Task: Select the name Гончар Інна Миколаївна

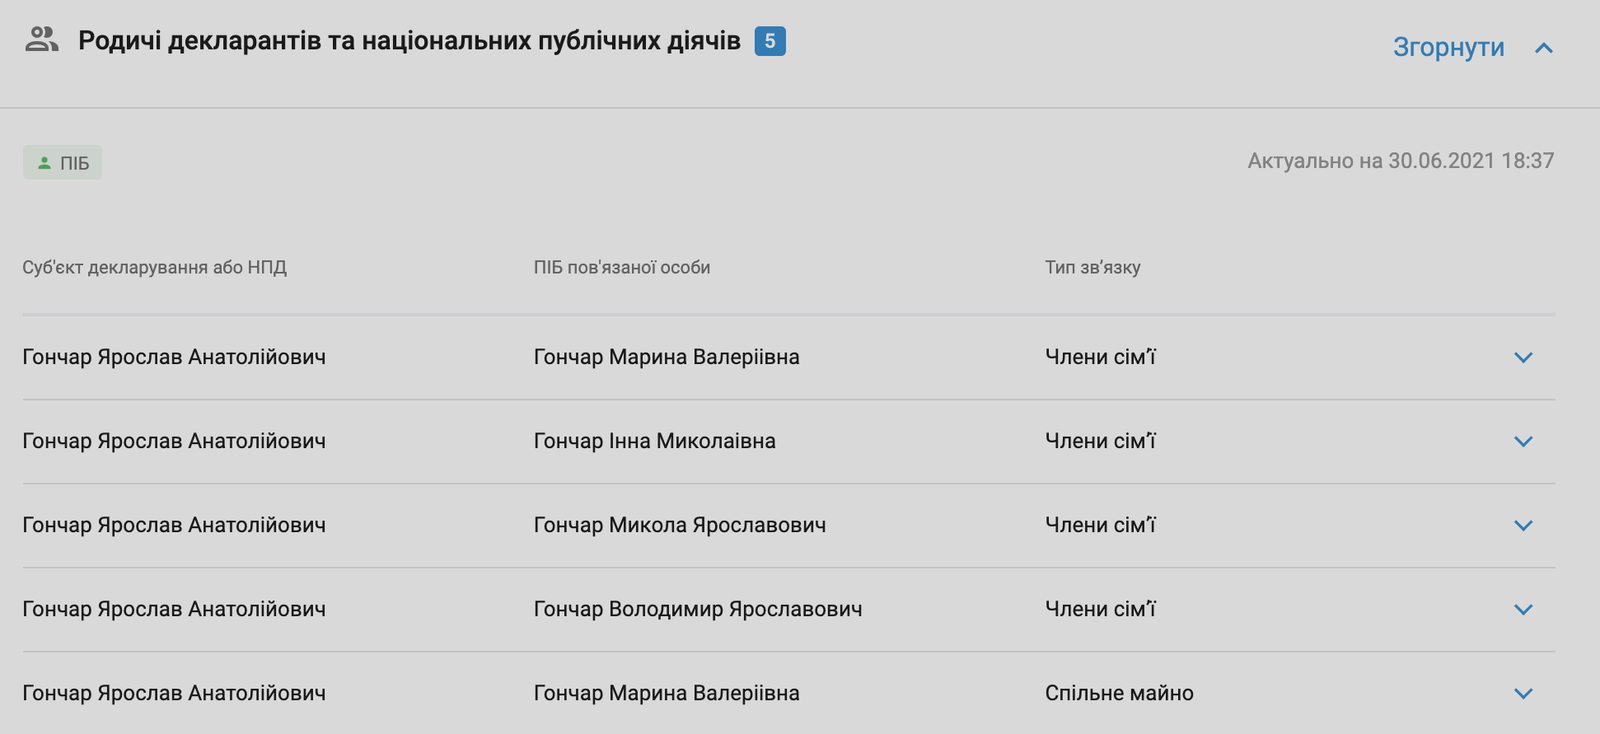Action: click(x=654, y=441)
